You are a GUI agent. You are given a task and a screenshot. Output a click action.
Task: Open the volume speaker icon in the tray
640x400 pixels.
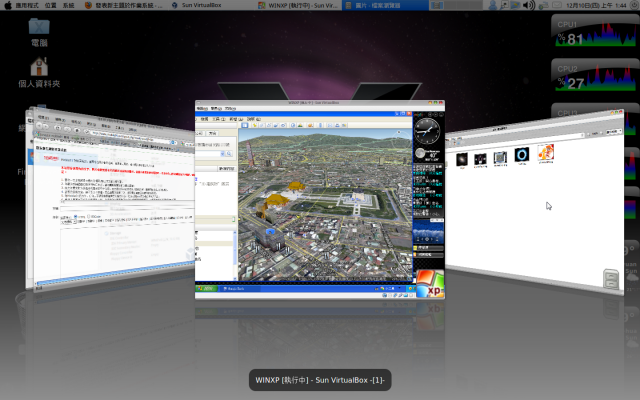coord(529,5)
